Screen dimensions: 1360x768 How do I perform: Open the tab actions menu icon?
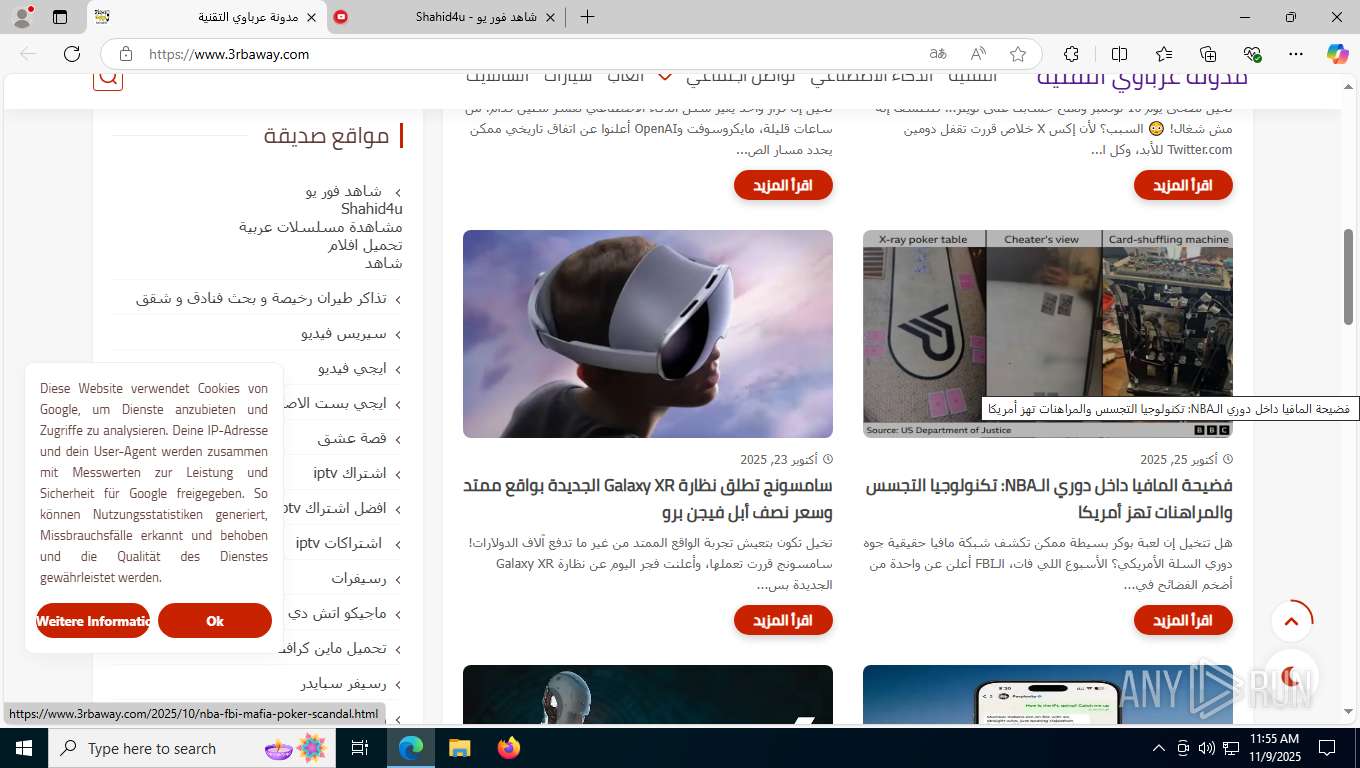(60, 17)
